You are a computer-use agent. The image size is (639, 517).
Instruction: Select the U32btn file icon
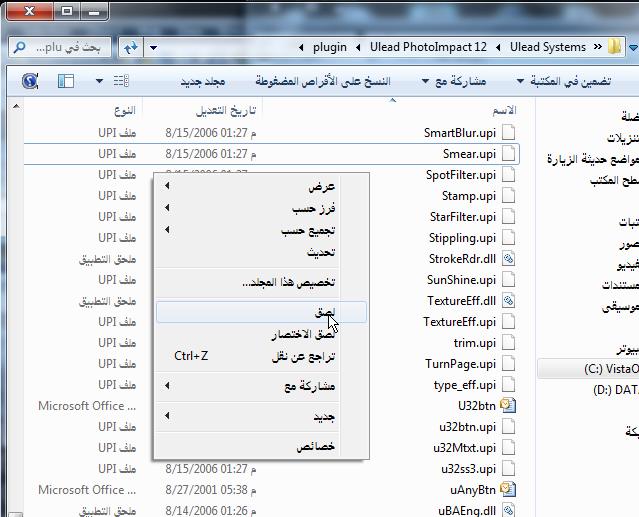tap(509, 406)
